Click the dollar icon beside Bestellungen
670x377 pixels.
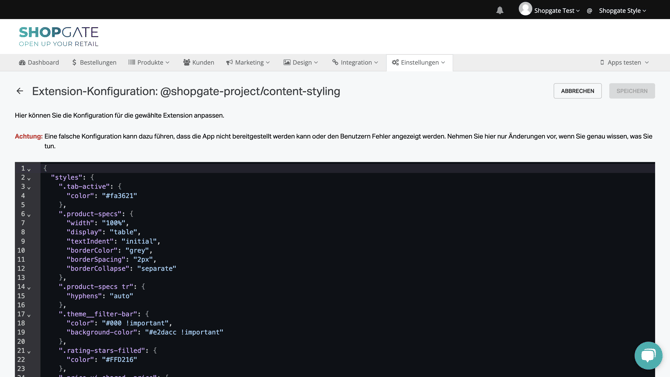click(74, 62)
